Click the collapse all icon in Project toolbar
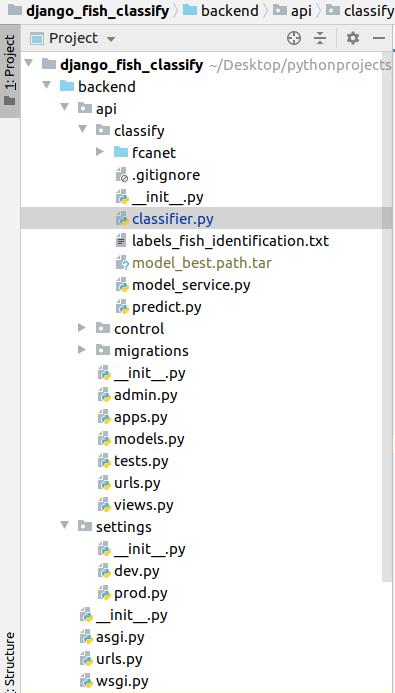This screenshot has width=395, height=693. coord(320,38)
